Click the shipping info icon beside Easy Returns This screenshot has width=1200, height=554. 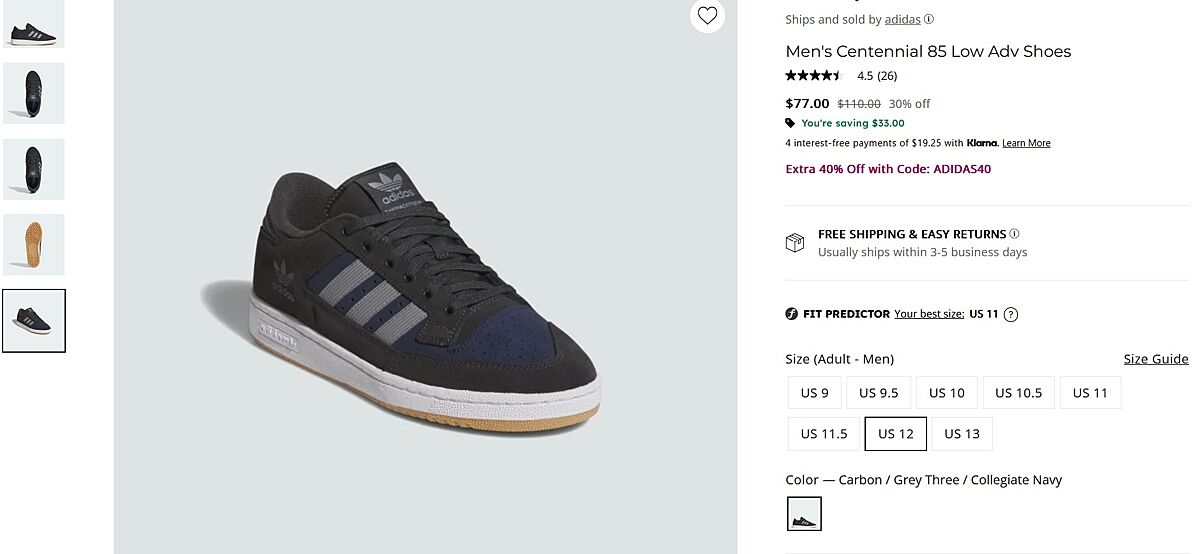tap(1014, 234)
